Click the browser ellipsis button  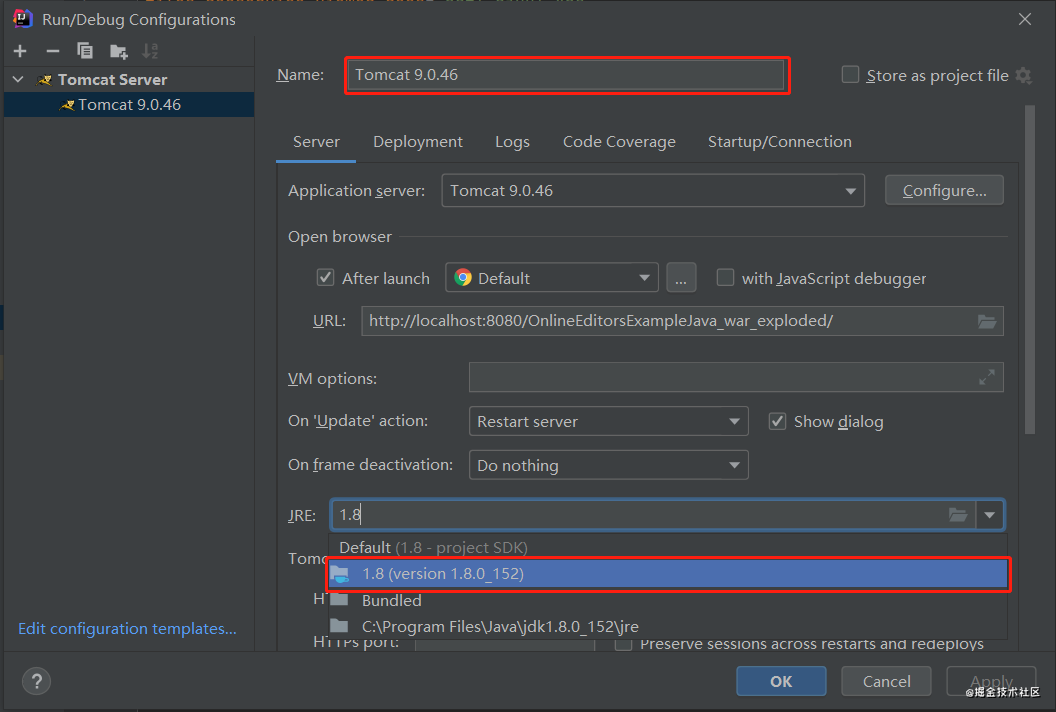pyautogui.click(x=681, y=278)
